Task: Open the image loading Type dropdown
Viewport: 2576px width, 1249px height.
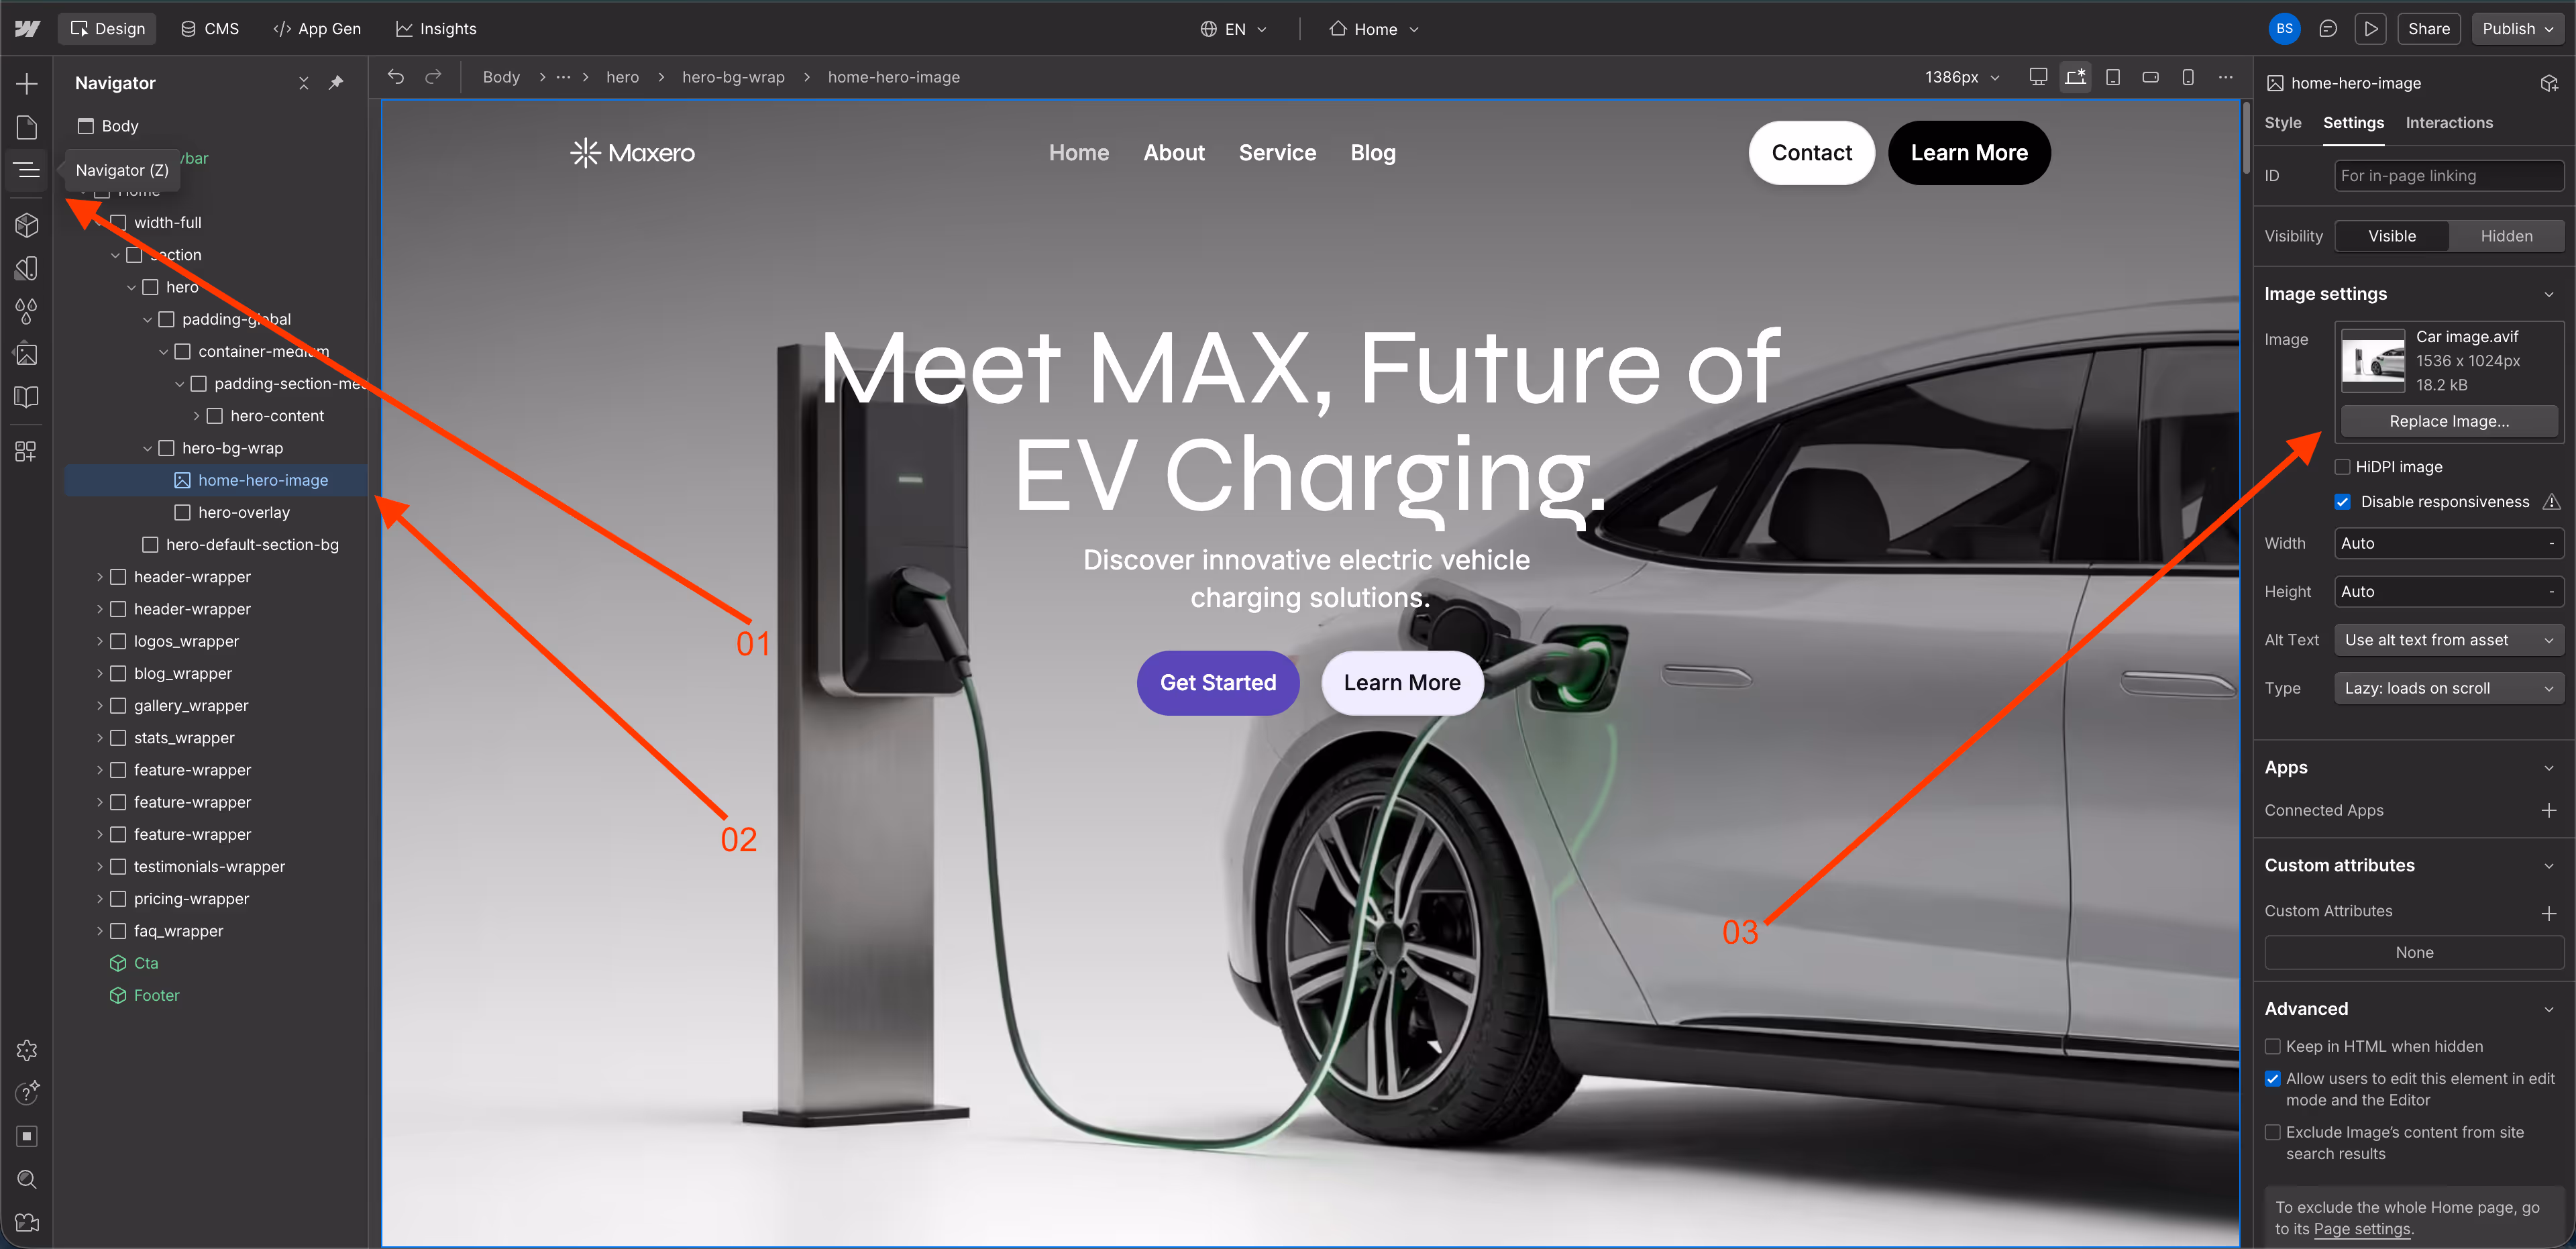Action: tap(2448, 688)
